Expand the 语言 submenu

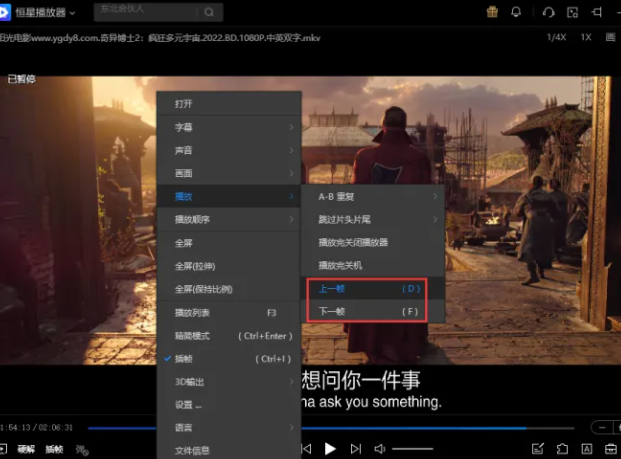click(x=229, y=428)
